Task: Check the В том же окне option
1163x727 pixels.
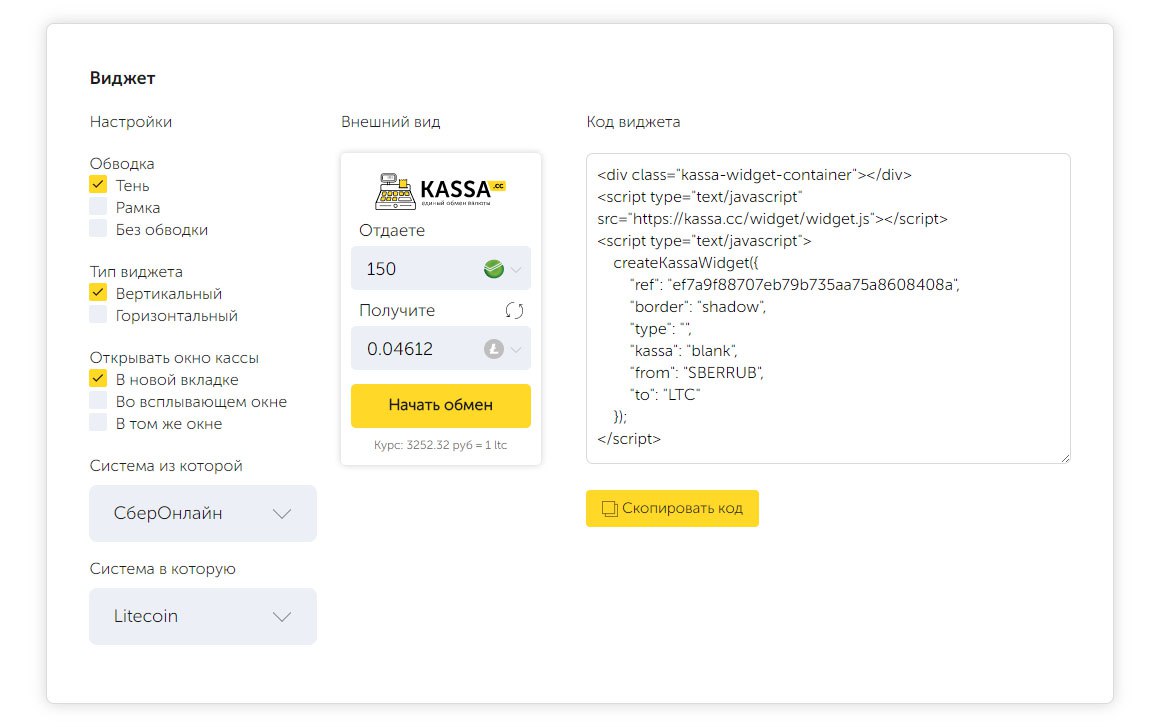Action: tap(98, 423)
